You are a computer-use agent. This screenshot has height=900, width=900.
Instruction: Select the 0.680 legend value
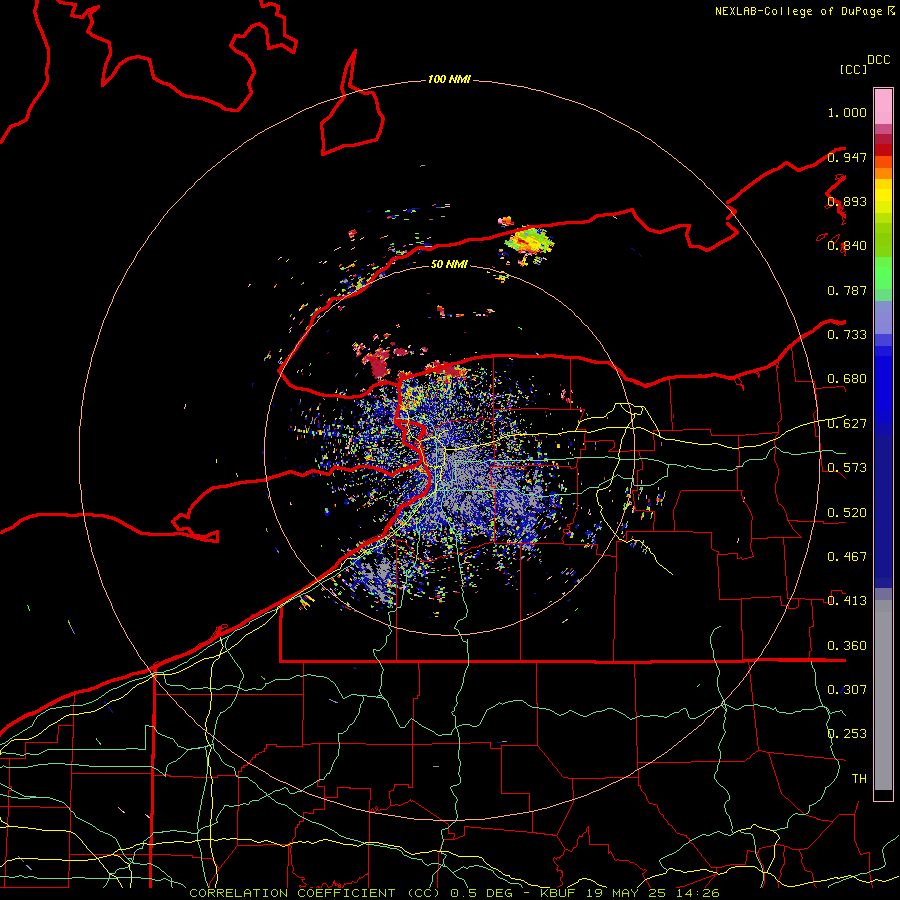click(847, 379)
